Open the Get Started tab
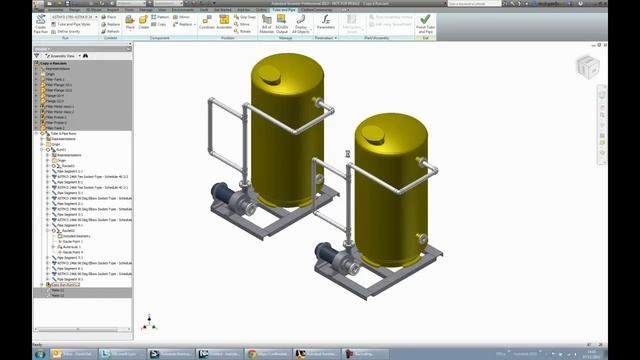The height and width of the screenshot is (360, 640). (223, 9)
